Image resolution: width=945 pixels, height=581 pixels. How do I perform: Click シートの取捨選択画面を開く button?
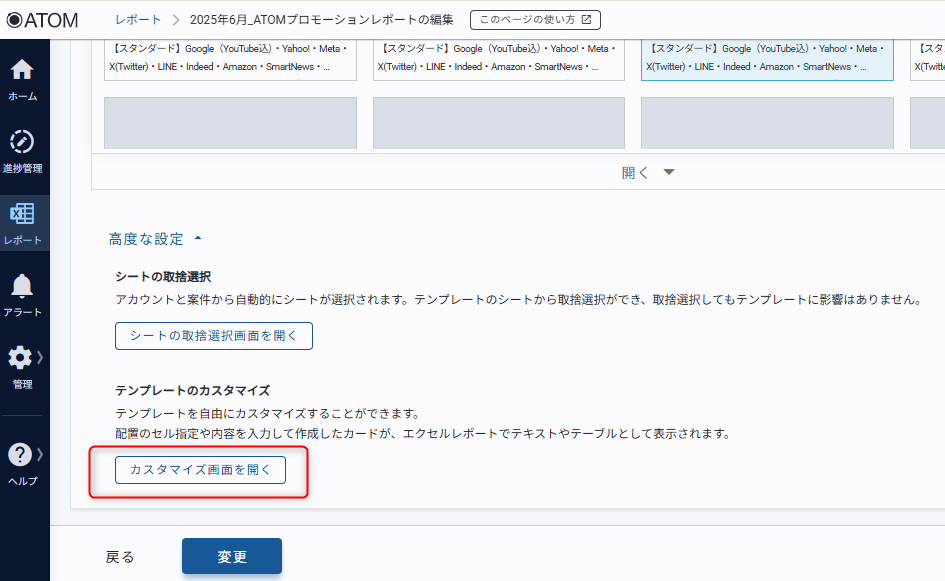point(214,336)
